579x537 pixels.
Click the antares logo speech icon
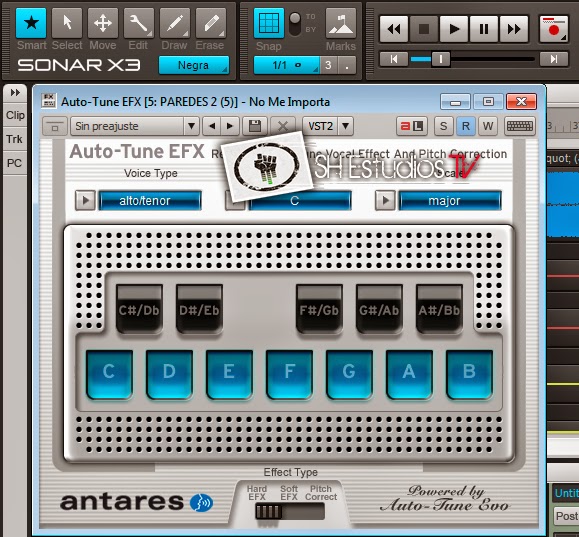click(201, 503)
